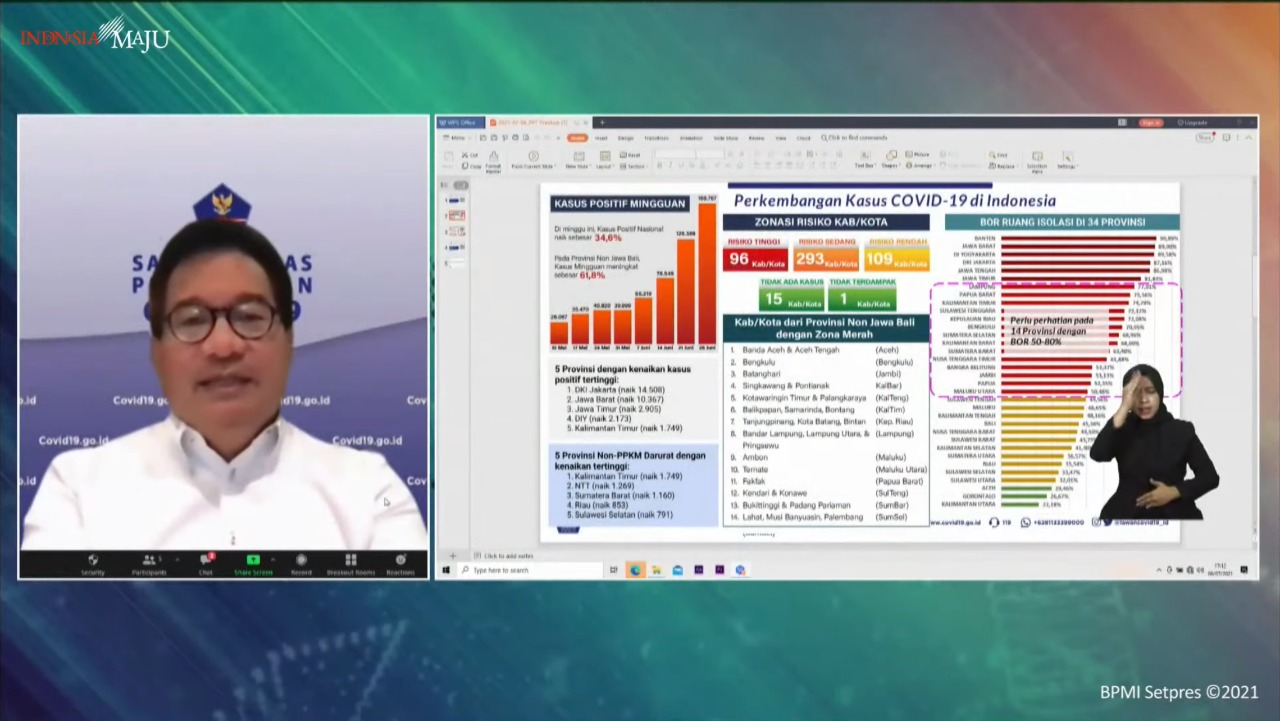The width and height of the screenshot is (1280, 721).
Task: Click the Windows taskbar search box
Action: [530, 570]
